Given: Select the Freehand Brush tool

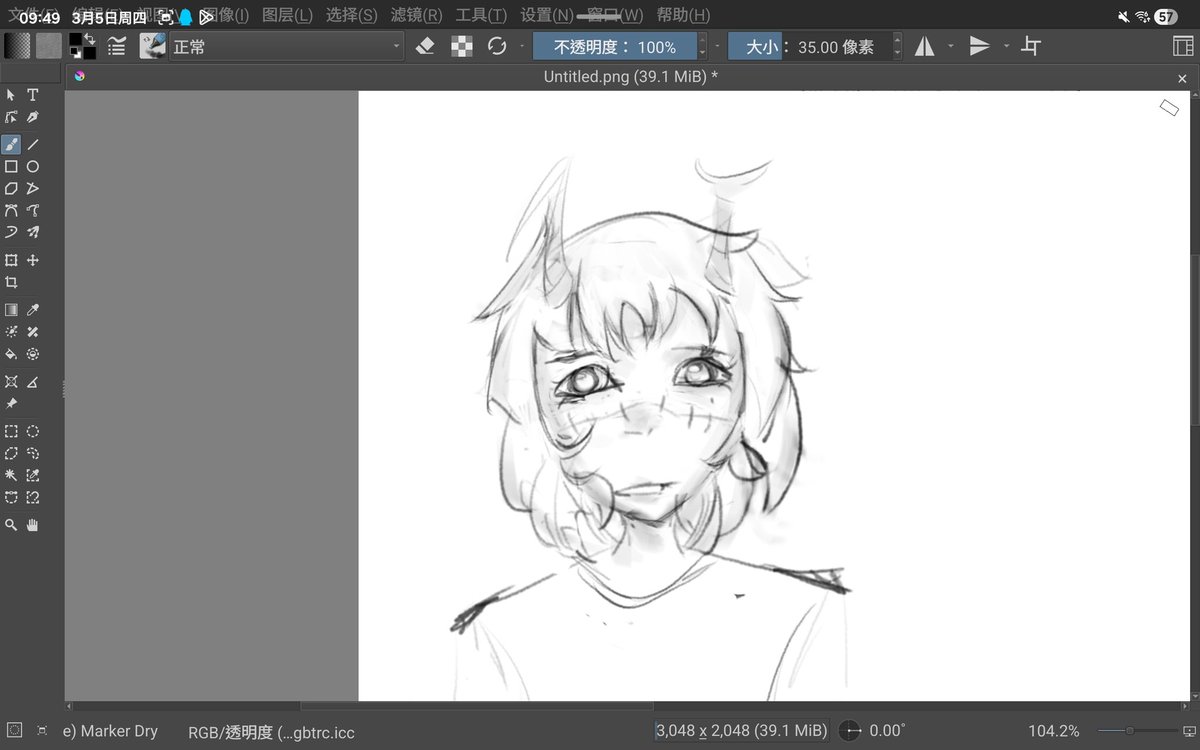Looking at the screenshot, I should (x=11, y=145).
